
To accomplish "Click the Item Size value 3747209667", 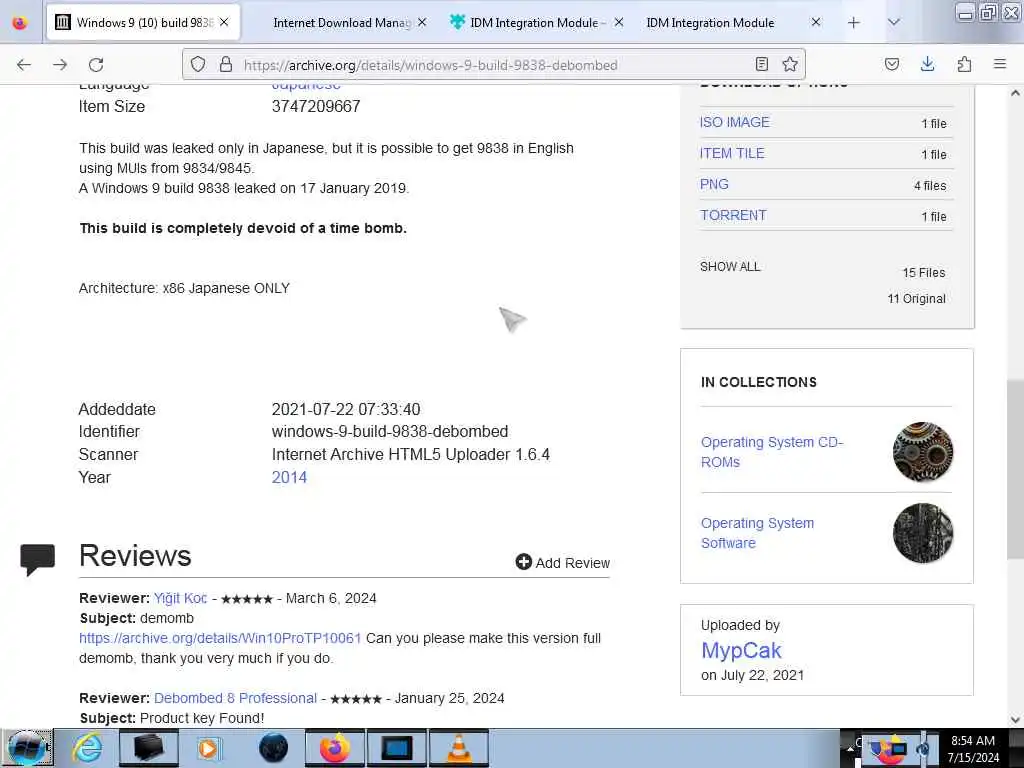I will tap(316, 106).
